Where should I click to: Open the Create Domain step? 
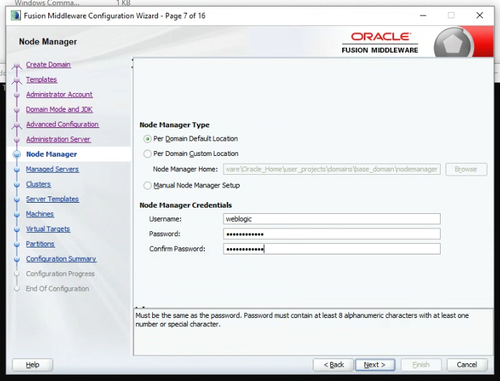[48, 64]
